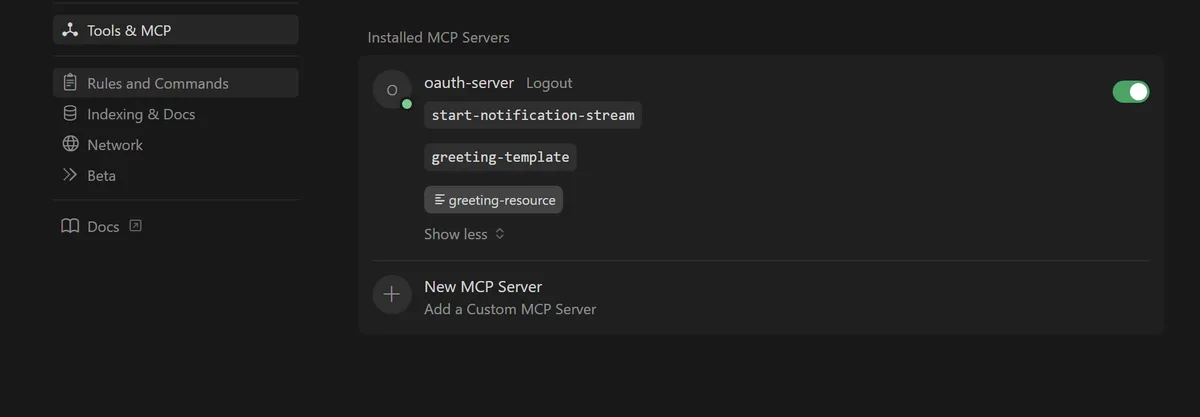This screenshot has width=1200, height=417.
Task: Click Add a Custom MCP Server text
Action: [x=510, y=309]
